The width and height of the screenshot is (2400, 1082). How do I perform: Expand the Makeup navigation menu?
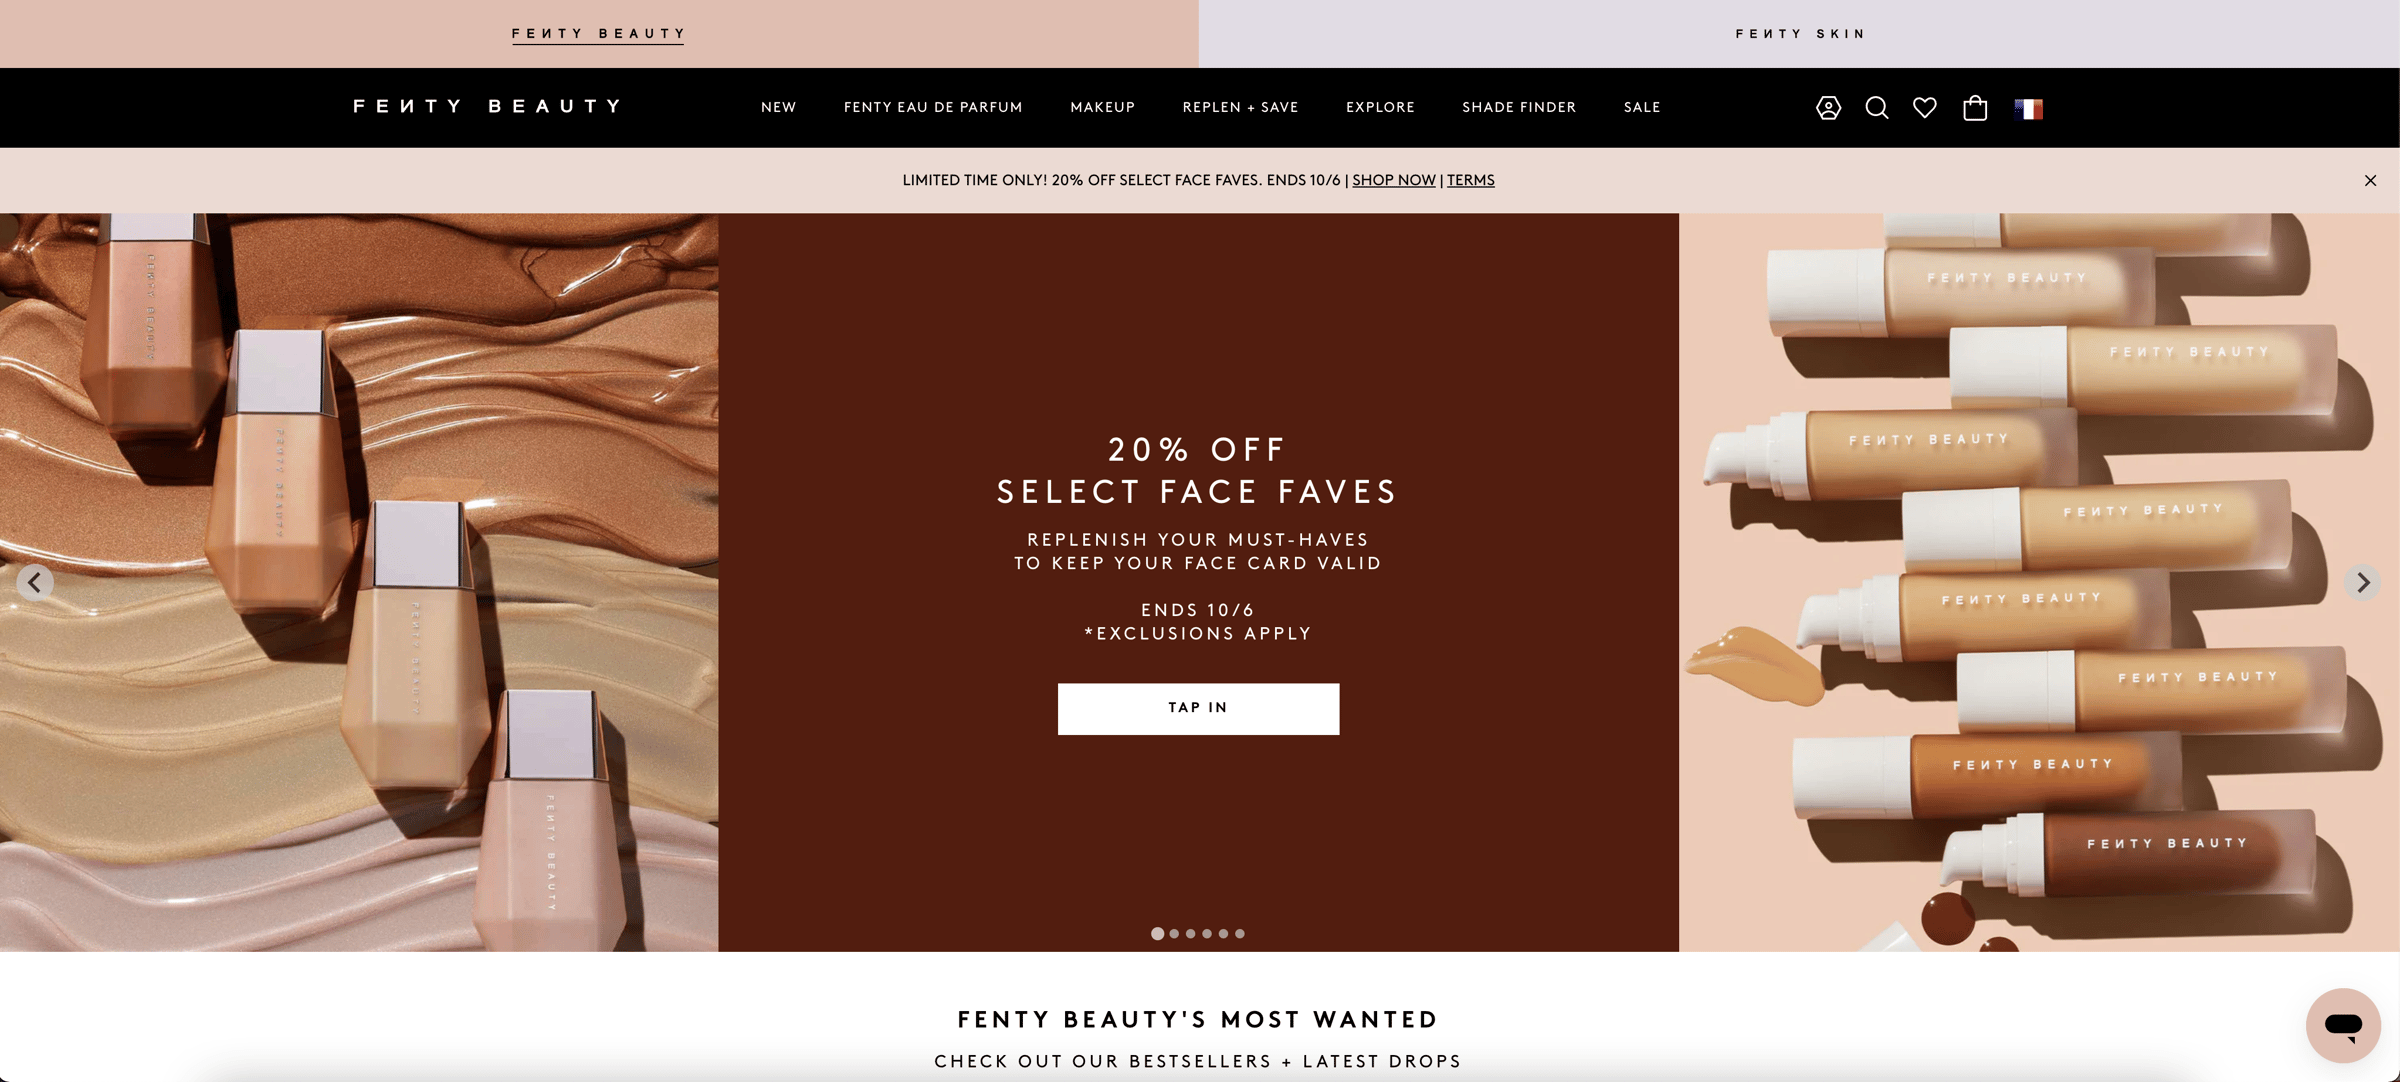[x=1103, y=108]
